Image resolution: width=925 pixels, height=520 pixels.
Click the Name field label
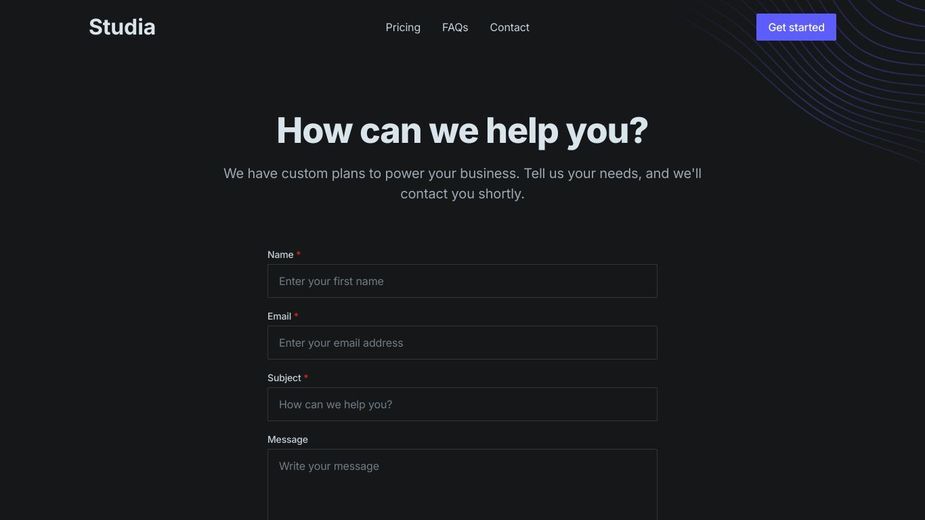[280, 254]
